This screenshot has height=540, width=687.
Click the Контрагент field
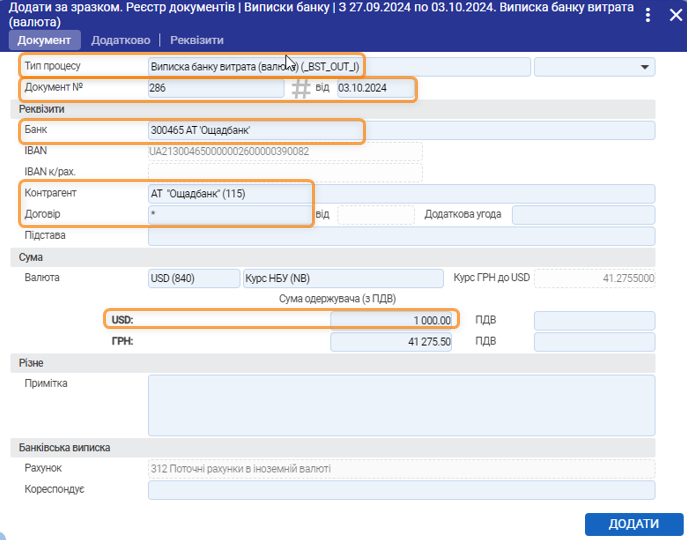click(400, 193)
